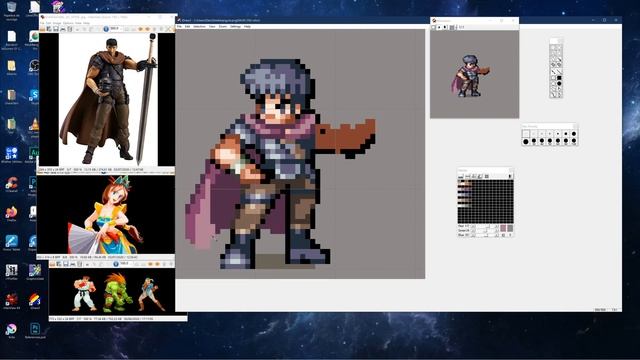Open the View menu in the pixel editor
640x360 pixels.
(212, 27)
